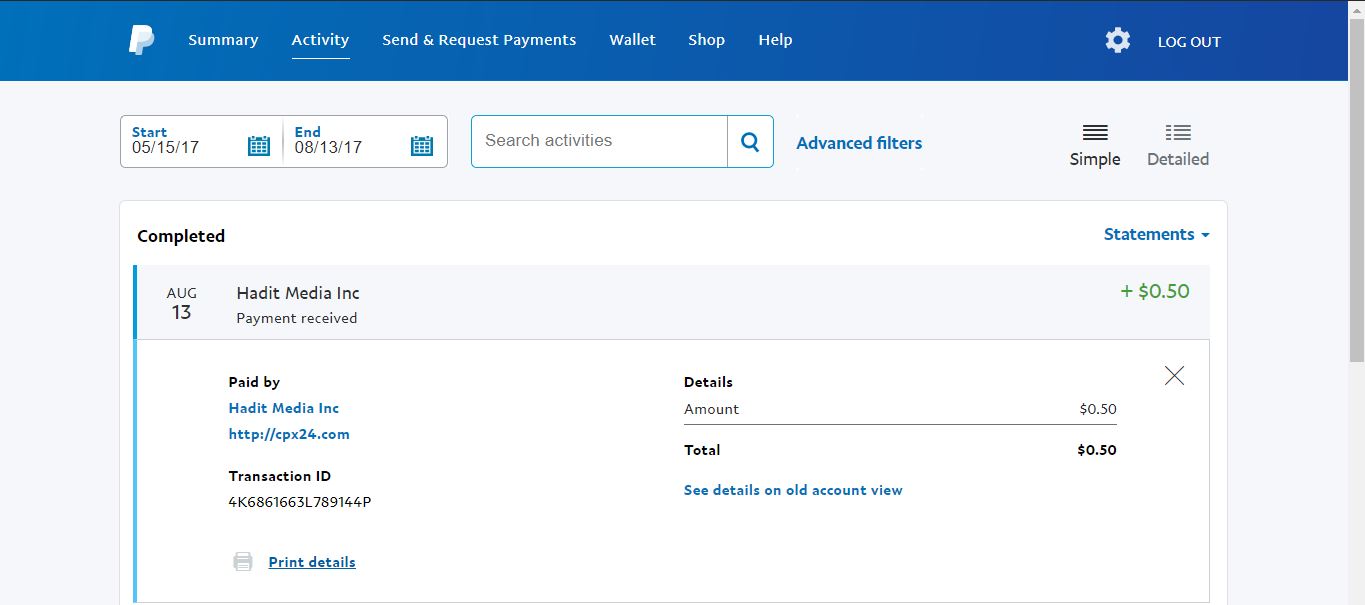Click See details on old account view
The height and width of the screenshot is (605, 1365).
pyautogui.click(x=793, y=490)
